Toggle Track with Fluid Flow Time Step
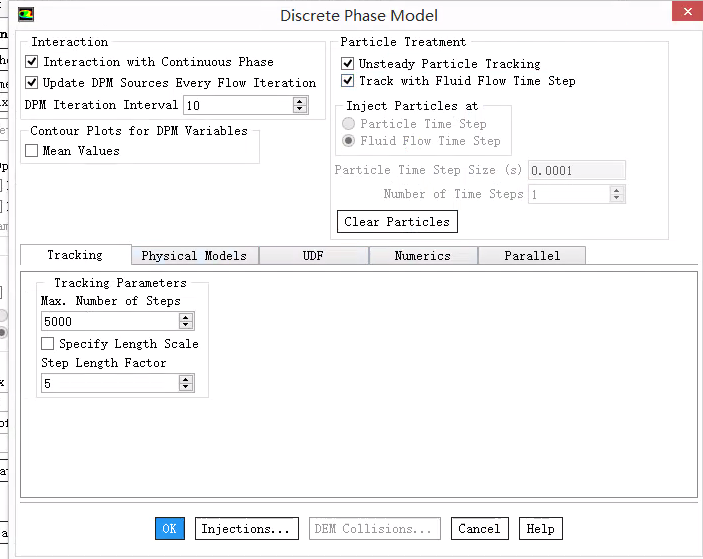703x559 pixels. (x=348, y=81)
